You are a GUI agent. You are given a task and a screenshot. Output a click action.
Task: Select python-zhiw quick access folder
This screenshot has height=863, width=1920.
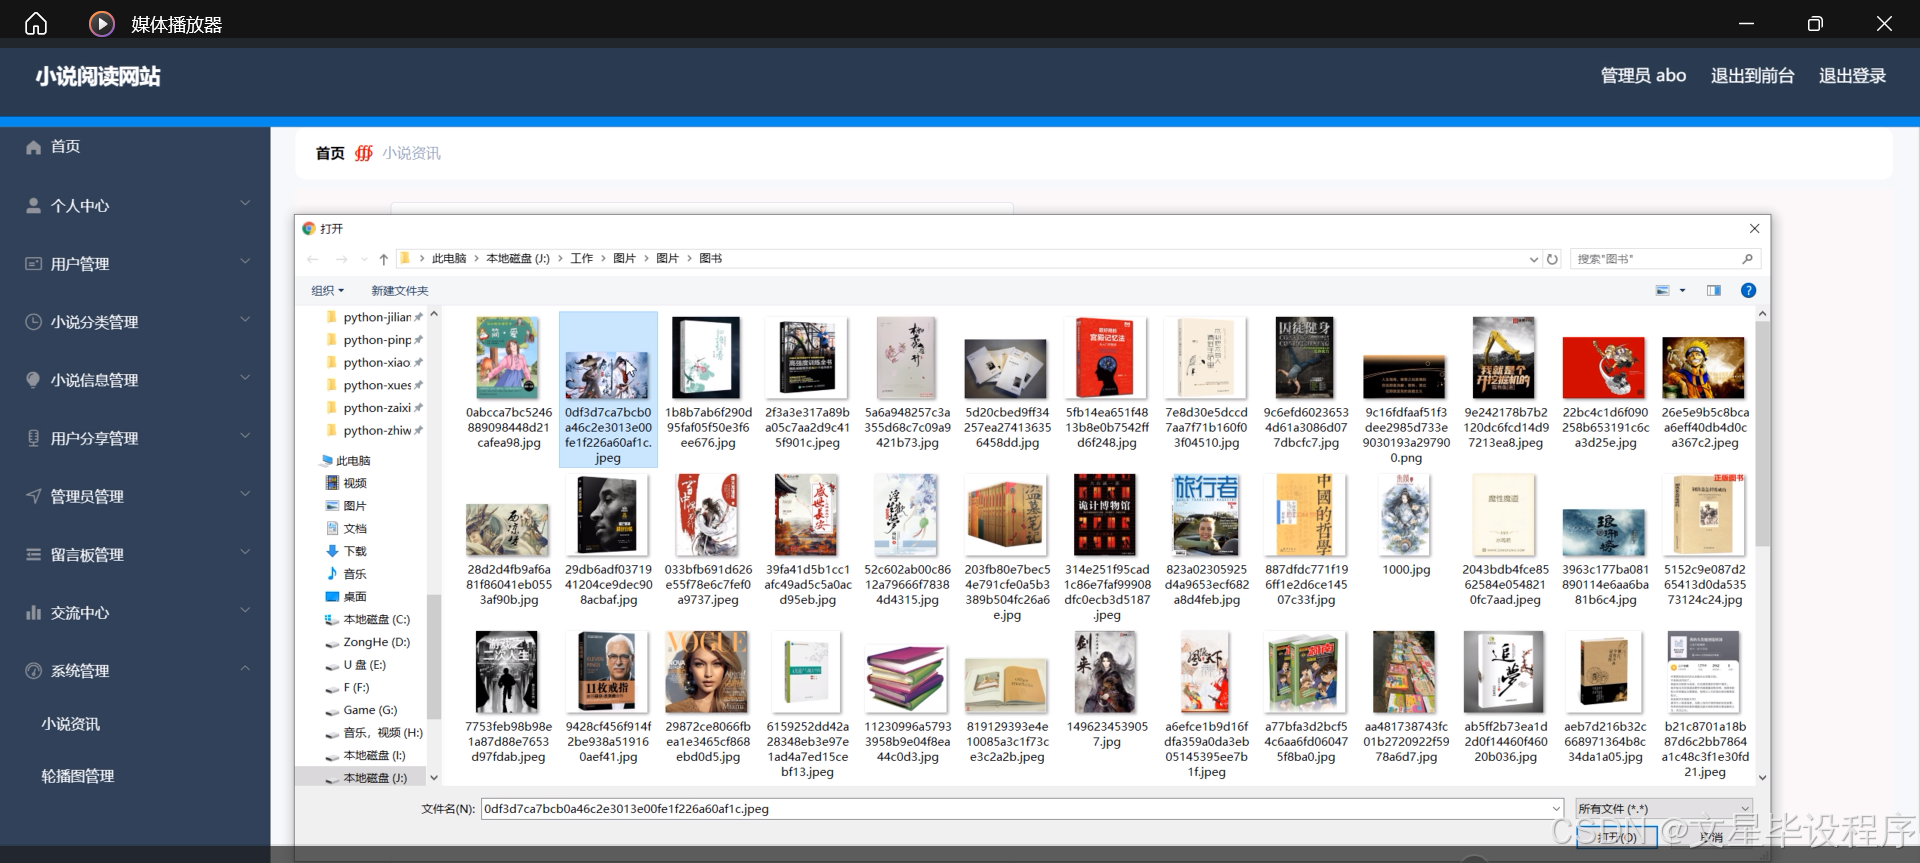[x=376, y=431]
